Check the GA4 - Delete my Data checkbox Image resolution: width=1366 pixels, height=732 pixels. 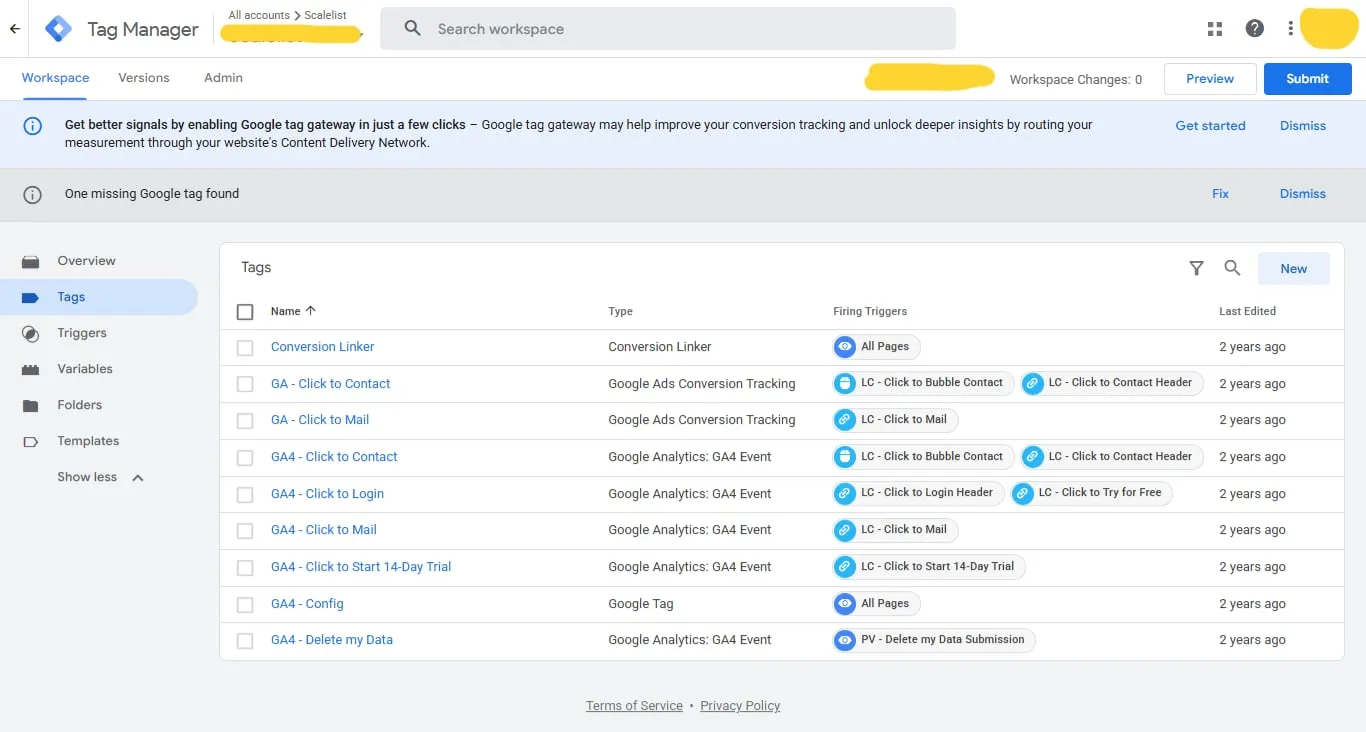point(245,641)
